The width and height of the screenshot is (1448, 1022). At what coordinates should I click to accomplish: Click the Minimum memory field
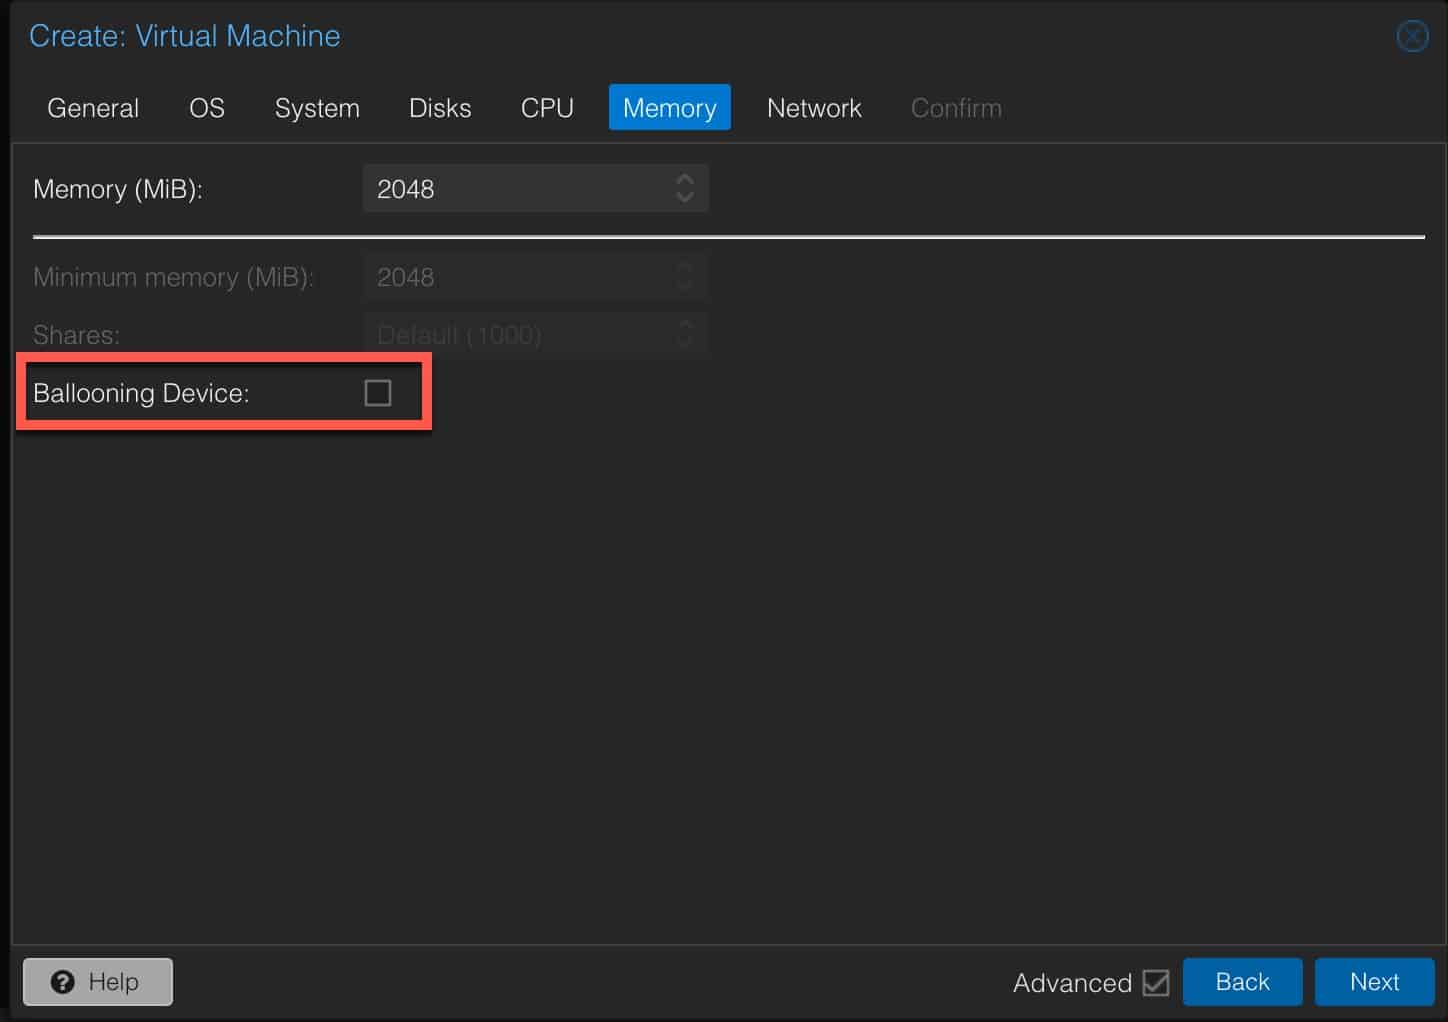click(536, 277)
